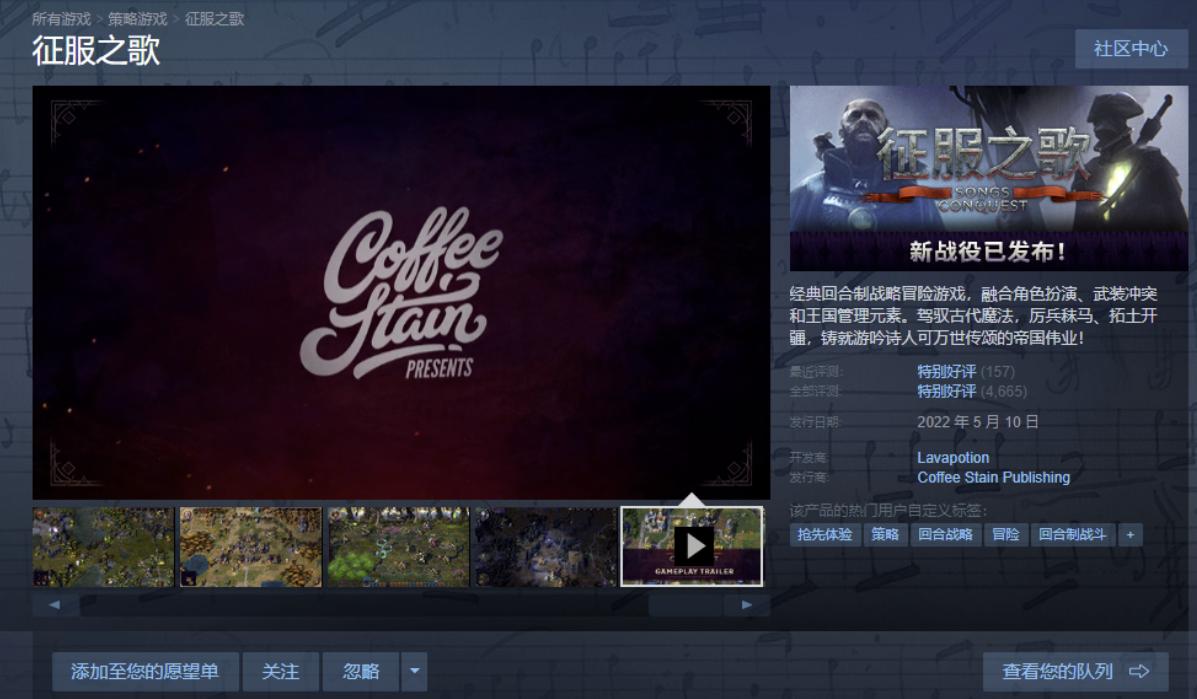Click the 忽略 ignore button
Image resolution: width=1197 pixels, height=699 pixels.
click(361, 672)
